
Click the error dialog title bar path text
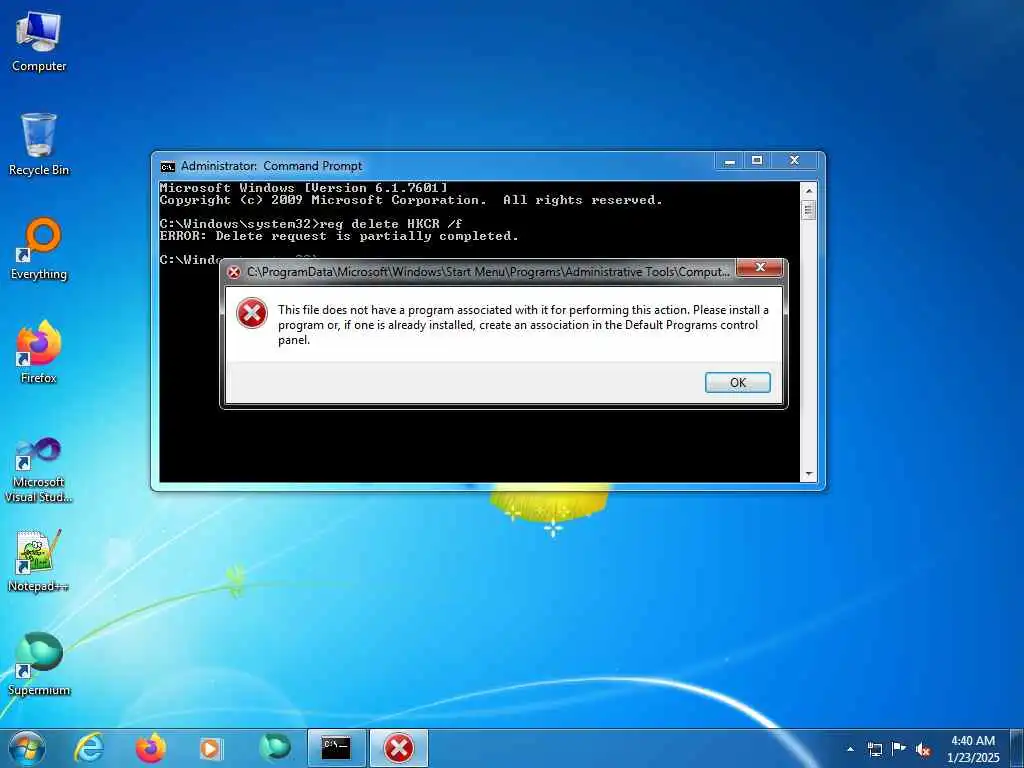[488, 272]
